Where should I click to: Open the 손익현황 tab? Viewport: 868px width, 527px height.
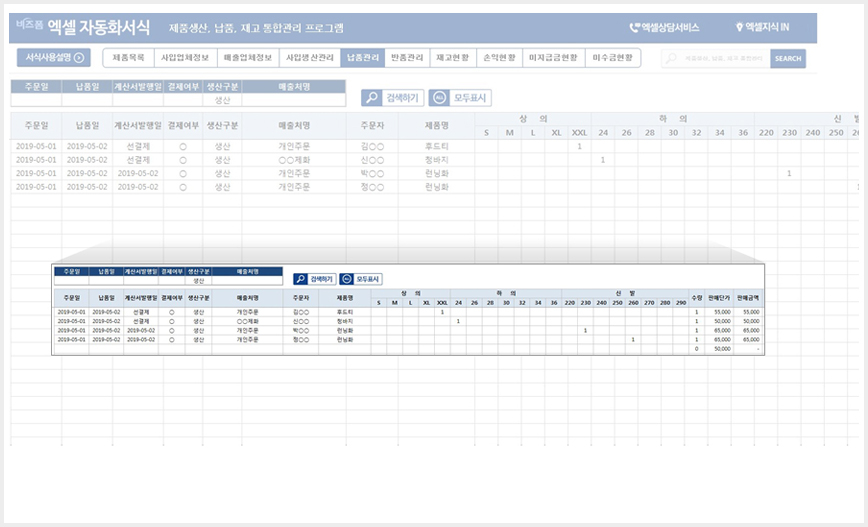click(499, 58)
